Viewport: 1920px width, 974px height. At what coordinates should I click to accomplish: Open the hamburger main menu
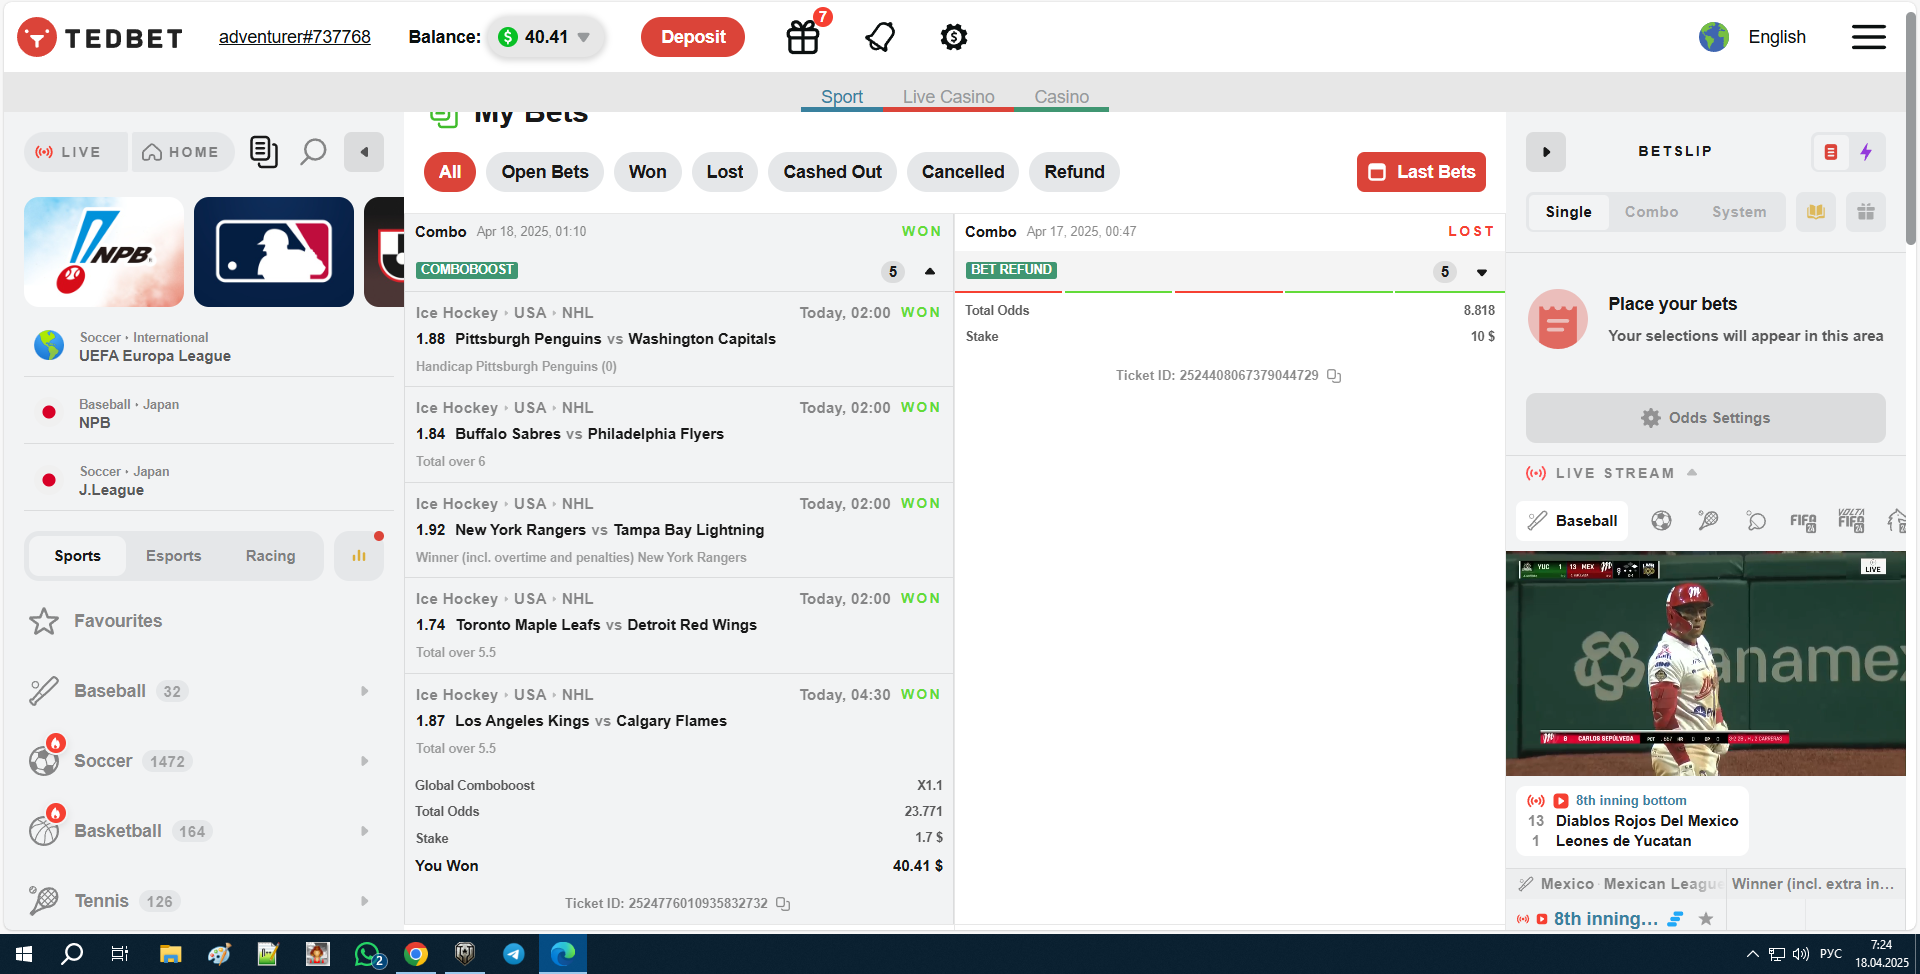pyautogui.click(x=1868, y=37)
